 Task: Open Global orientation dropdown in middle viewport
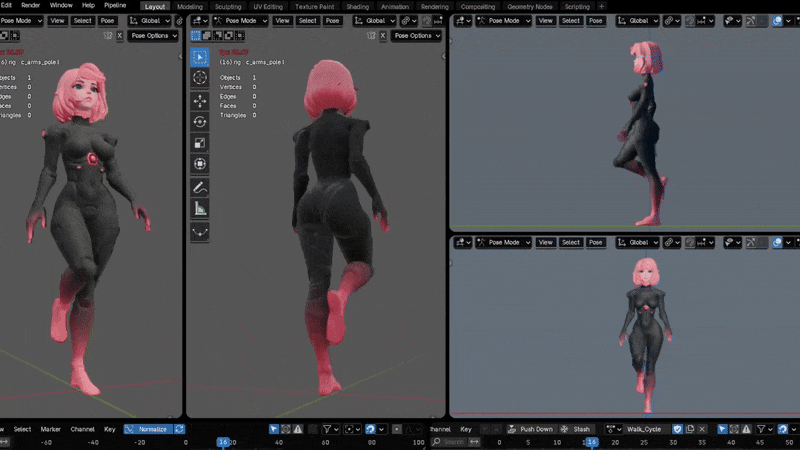[375, 21]
